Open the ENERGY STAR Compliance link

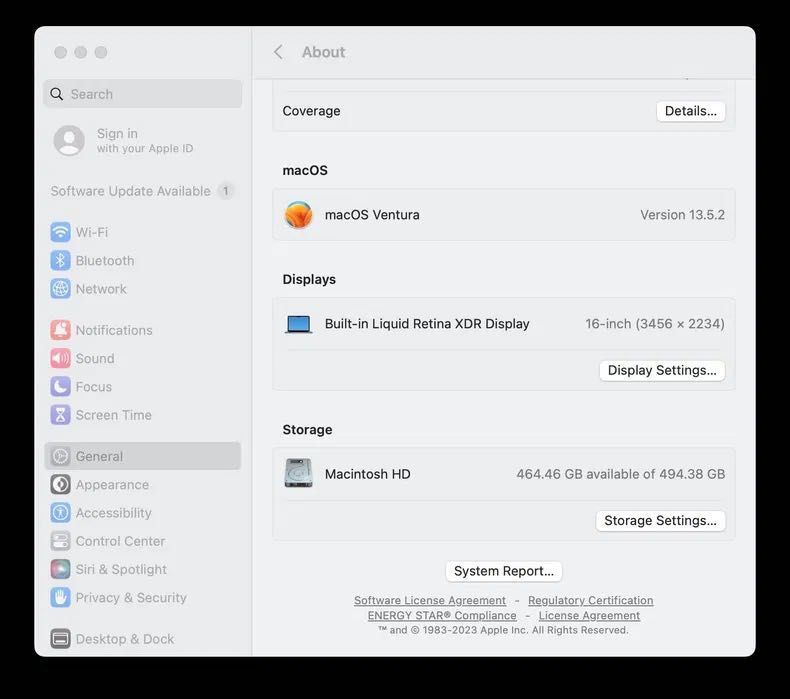click(x=442, y=615)
